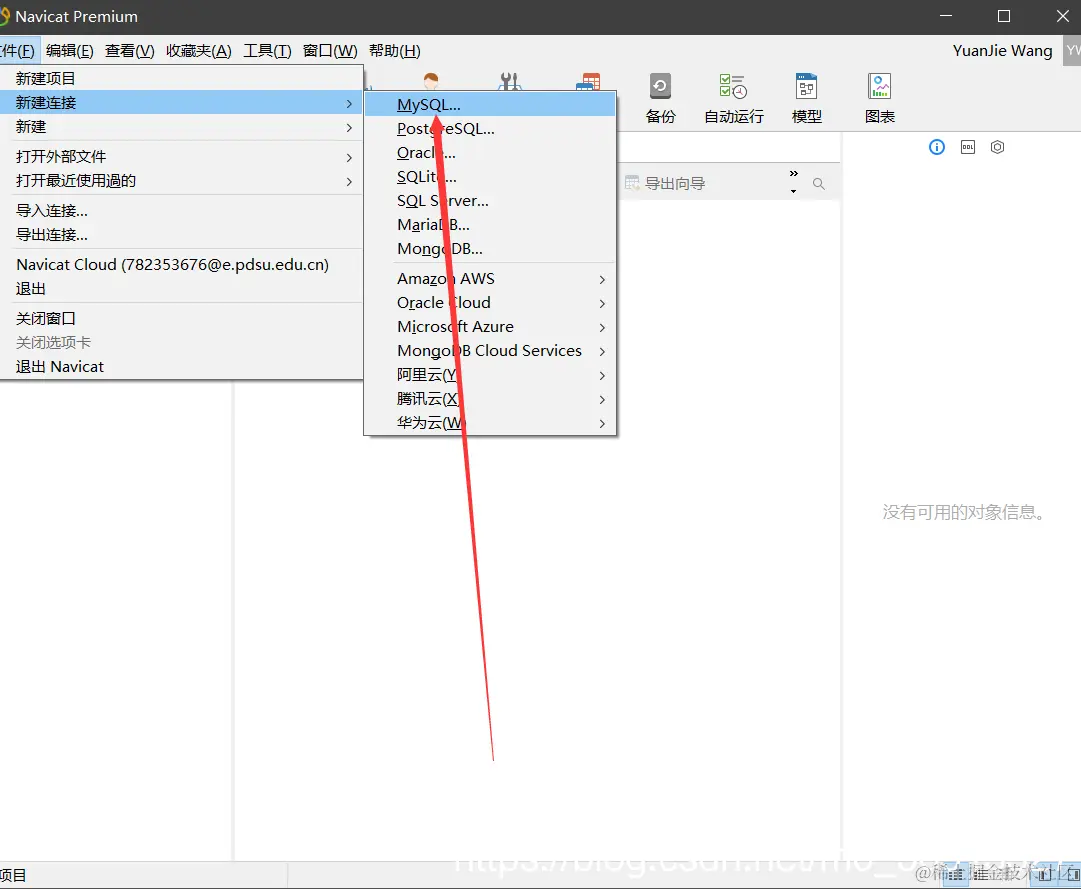Open the Backup (备份) toolbar icon
The height and width of the screenshot is (889, 1081).
point(660,98)
